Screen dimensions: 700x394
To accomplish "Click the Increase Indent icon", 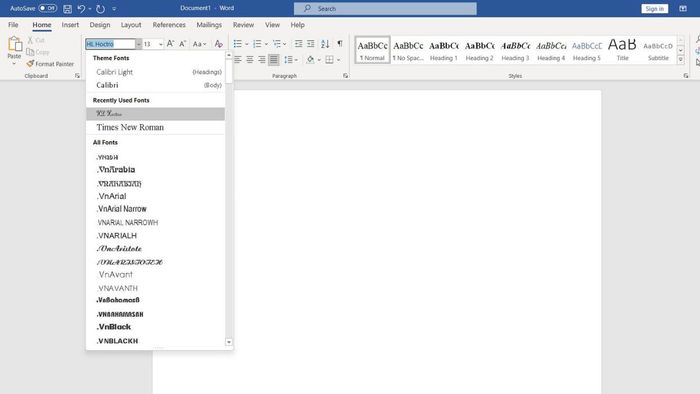I will (x=311, y=44).
